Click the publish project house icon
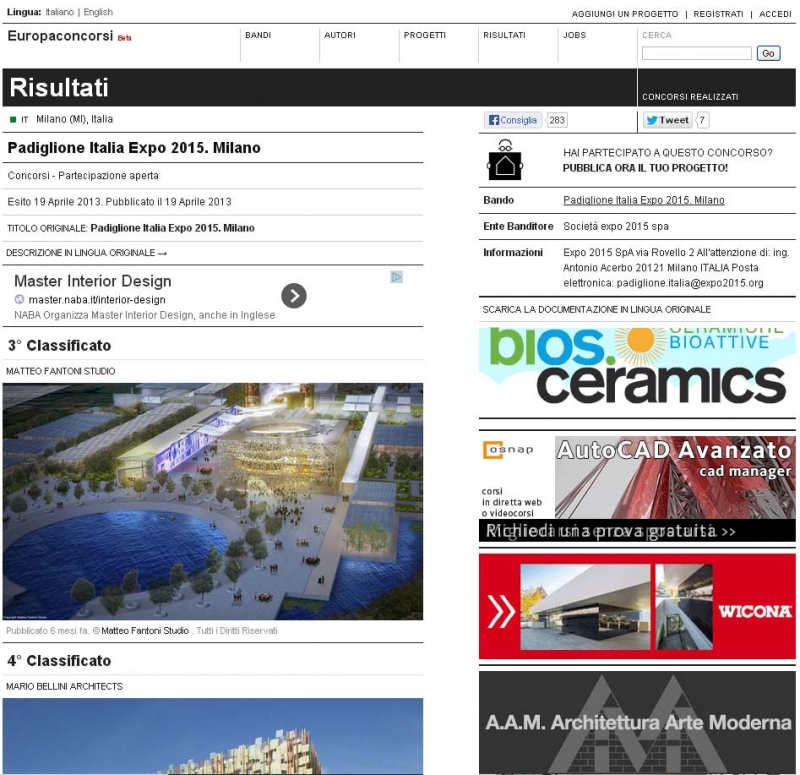This screenshot has height=775, width=800. pos(505,160)
